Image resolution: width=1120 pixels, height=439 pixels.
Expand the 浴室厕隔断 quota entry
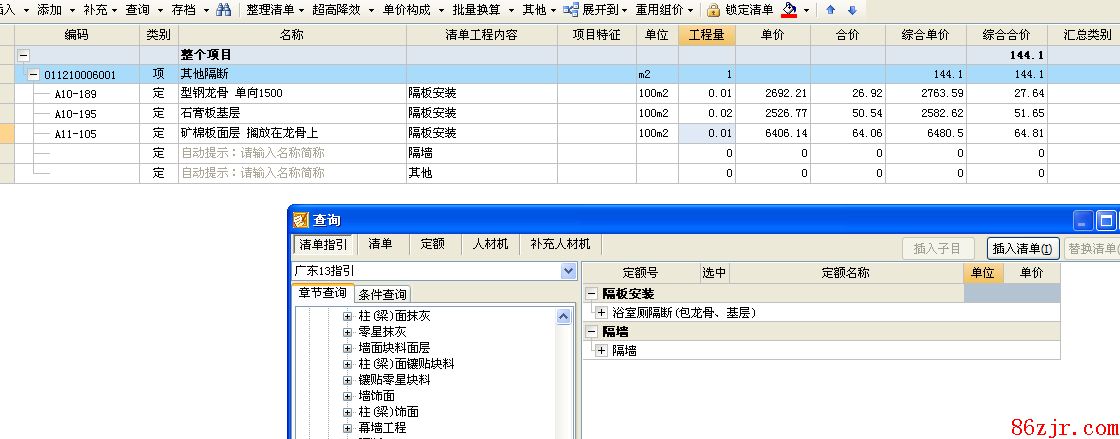(x=601, y=313)
